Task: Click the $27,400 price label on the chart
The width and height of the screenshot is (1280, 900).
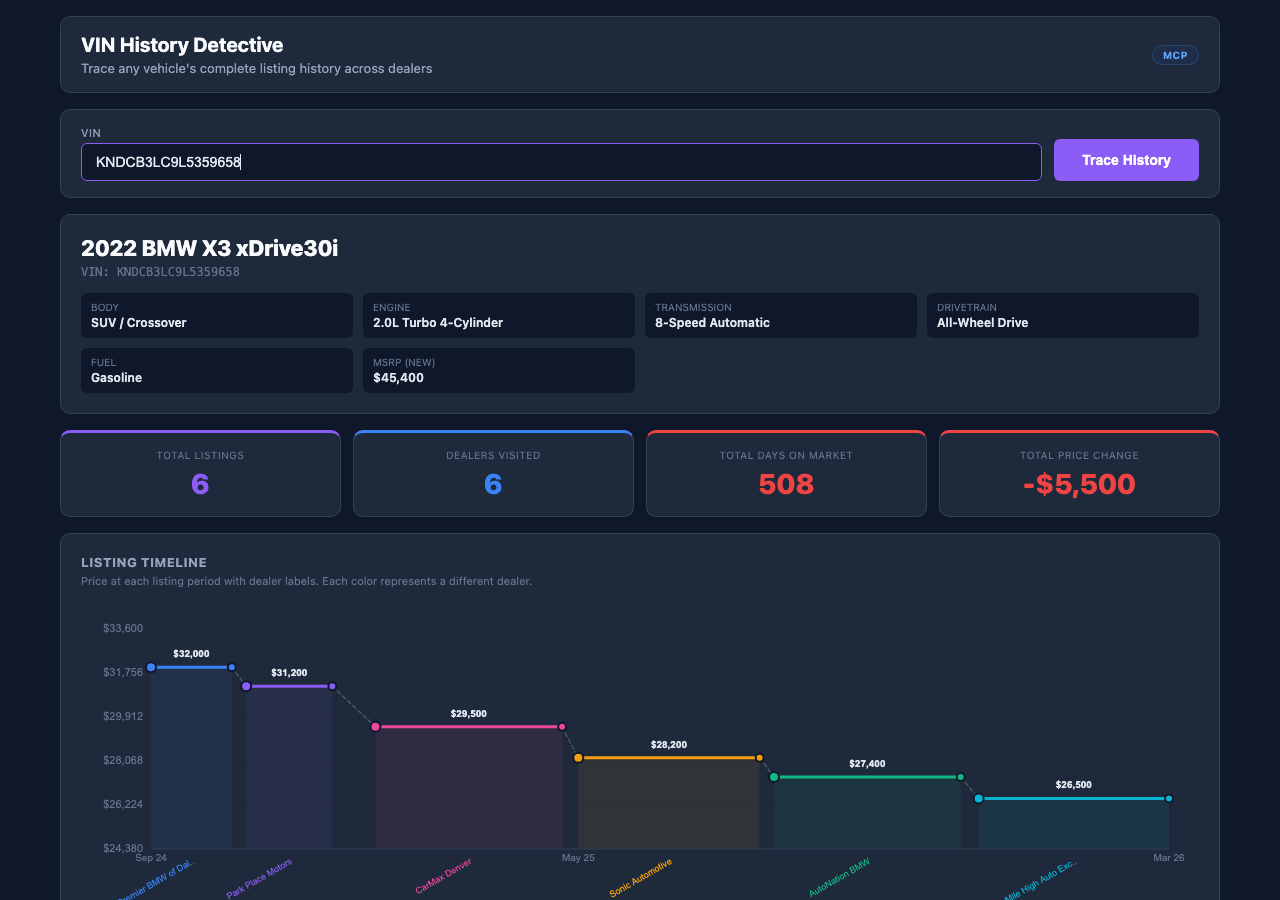Action: (867, 764)
